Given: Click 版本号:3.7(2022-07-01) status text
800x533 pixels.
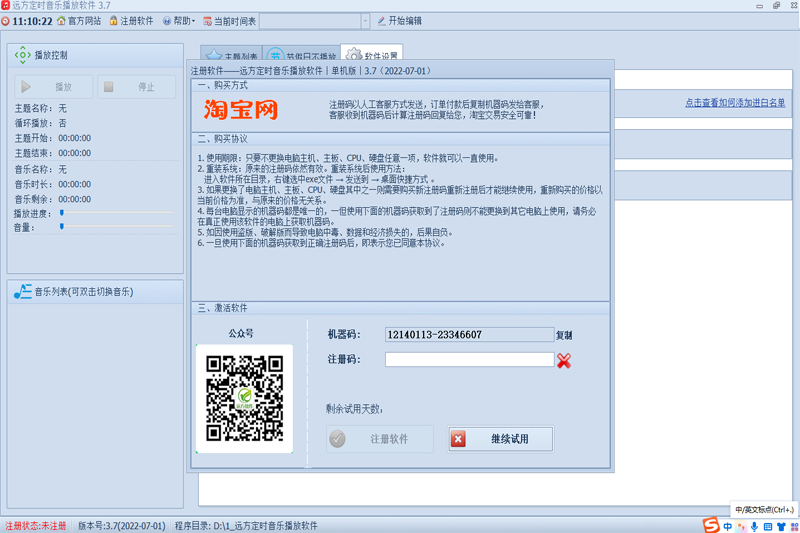Looking at the screenshot, I should (121, 526).
